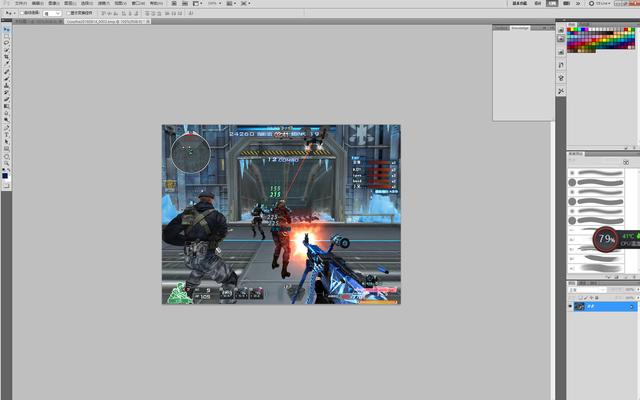This screenshot has height=400, width=640.
Task: Select the Lasso tool
Action: click(7, 42)
